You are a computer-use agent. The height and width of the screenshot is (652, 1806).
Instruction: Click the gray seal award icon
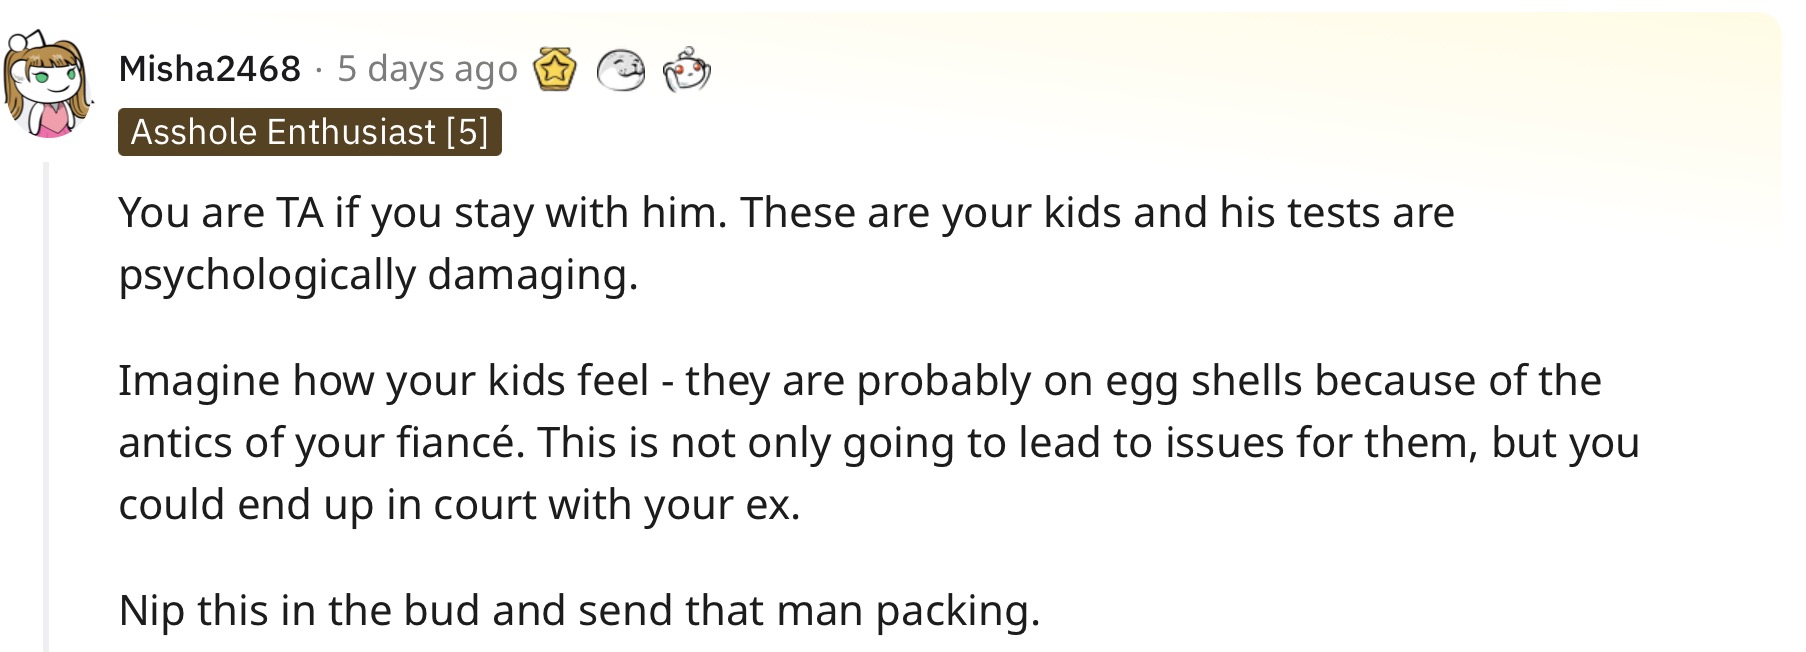coord(620,70)
